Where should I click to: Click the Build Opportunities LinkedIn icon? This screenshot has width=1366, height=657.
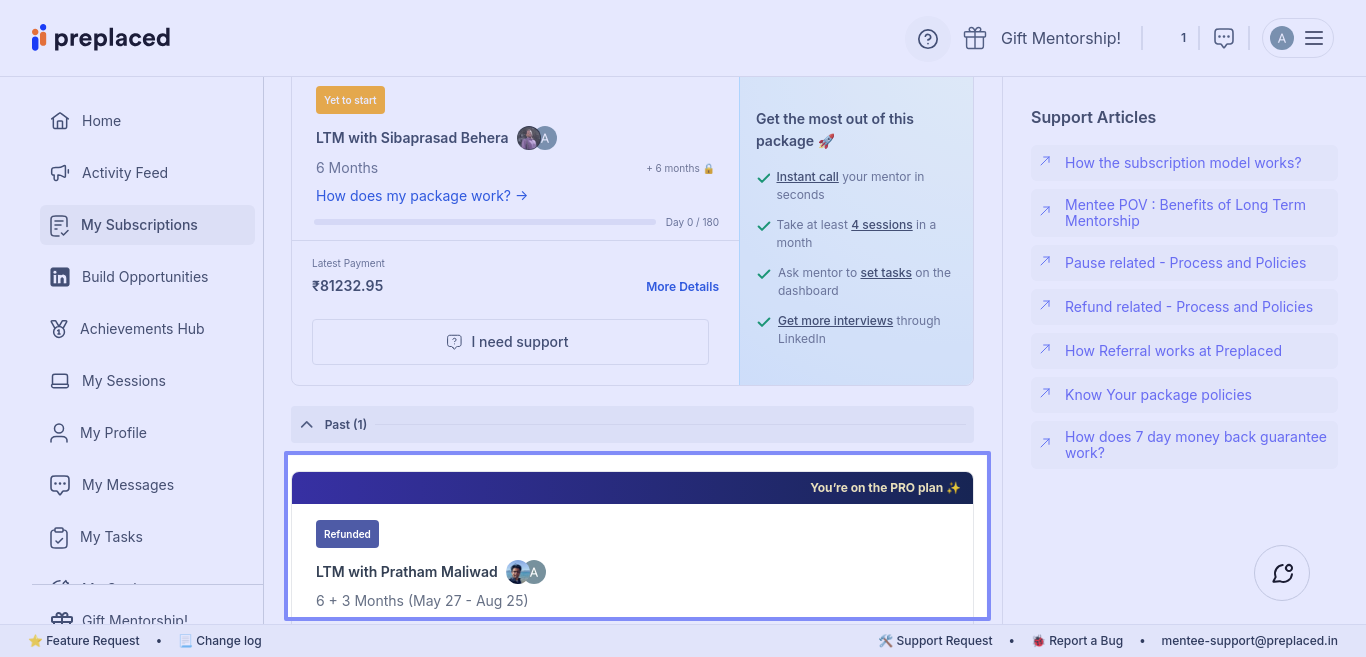[60, 277]
